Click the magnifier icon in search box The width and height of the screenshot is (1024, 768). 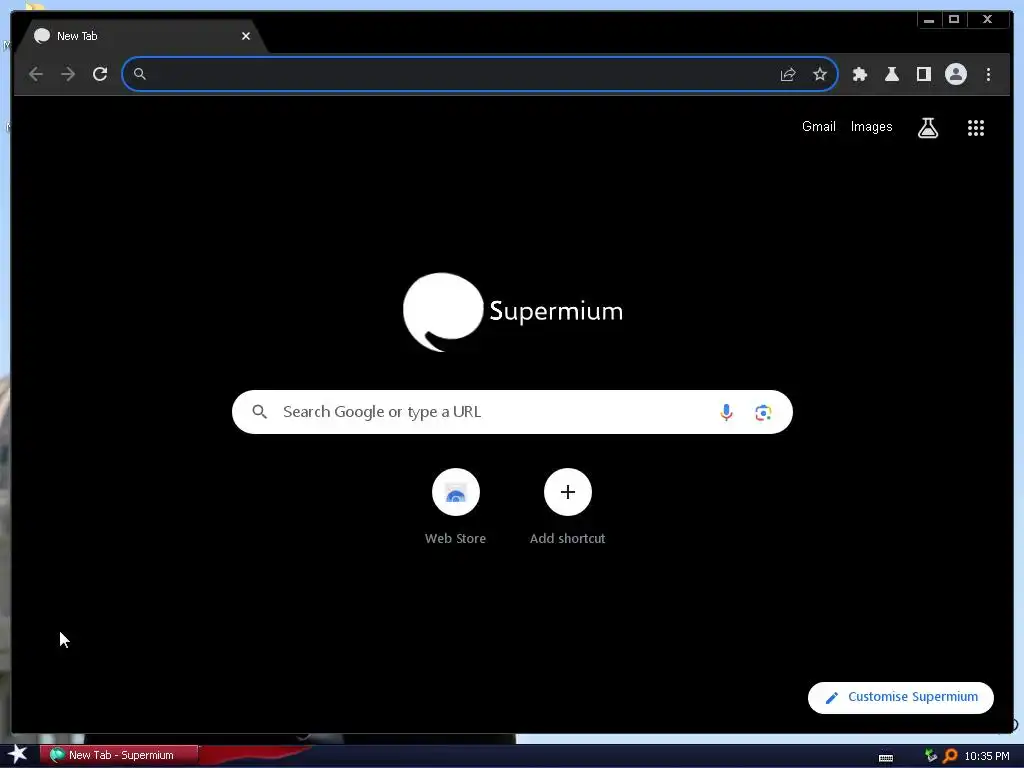coord(259,412)
